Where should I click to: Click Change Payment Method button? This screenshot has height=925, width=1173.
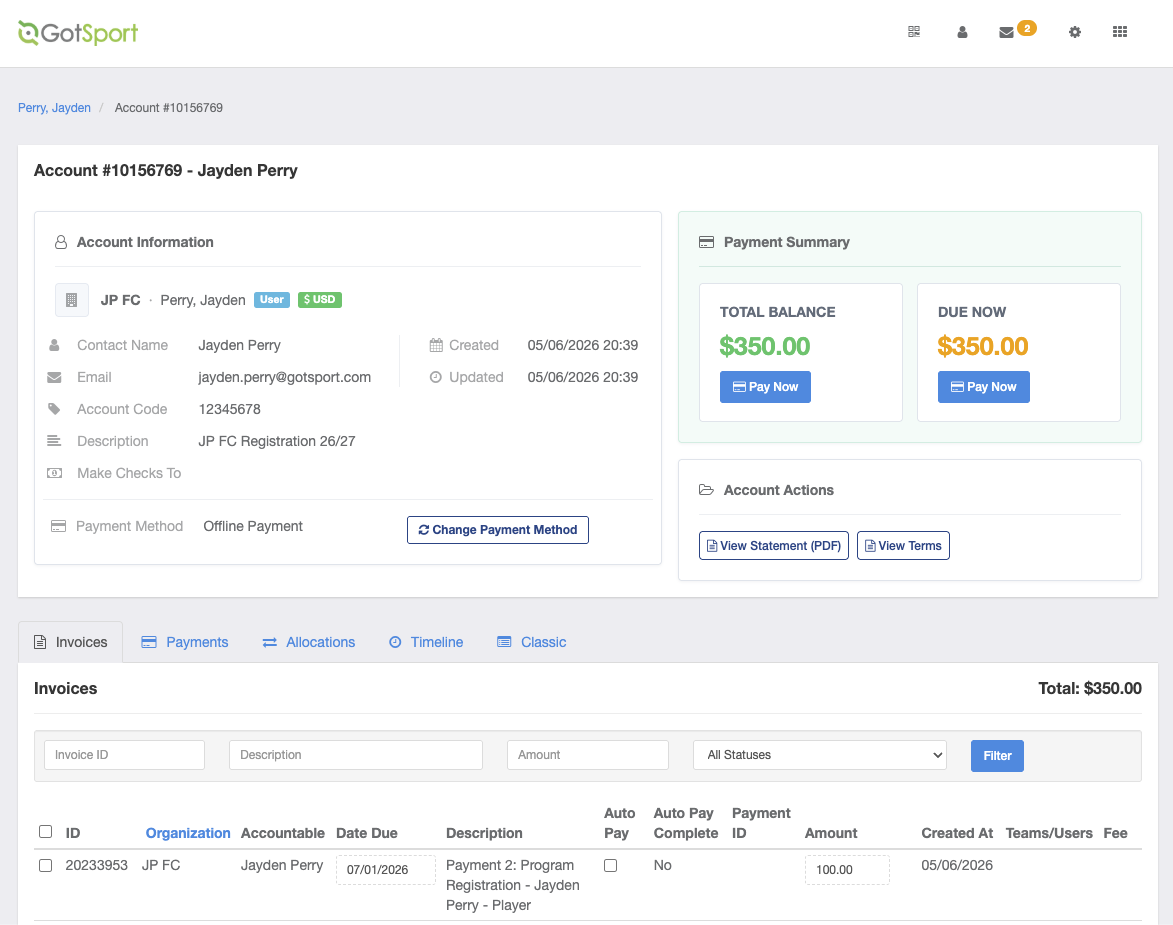click(x=497, y=530)
